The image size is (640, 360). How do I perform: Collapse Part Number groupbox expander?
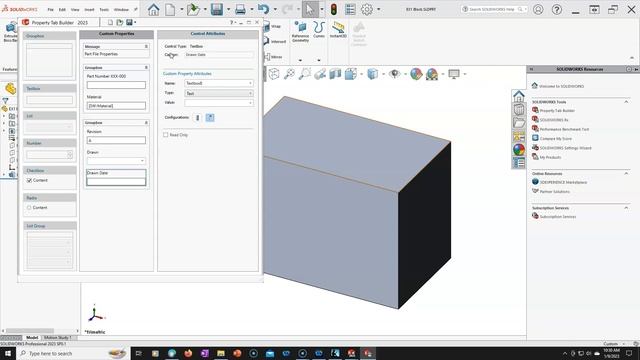tap(146, 67)
